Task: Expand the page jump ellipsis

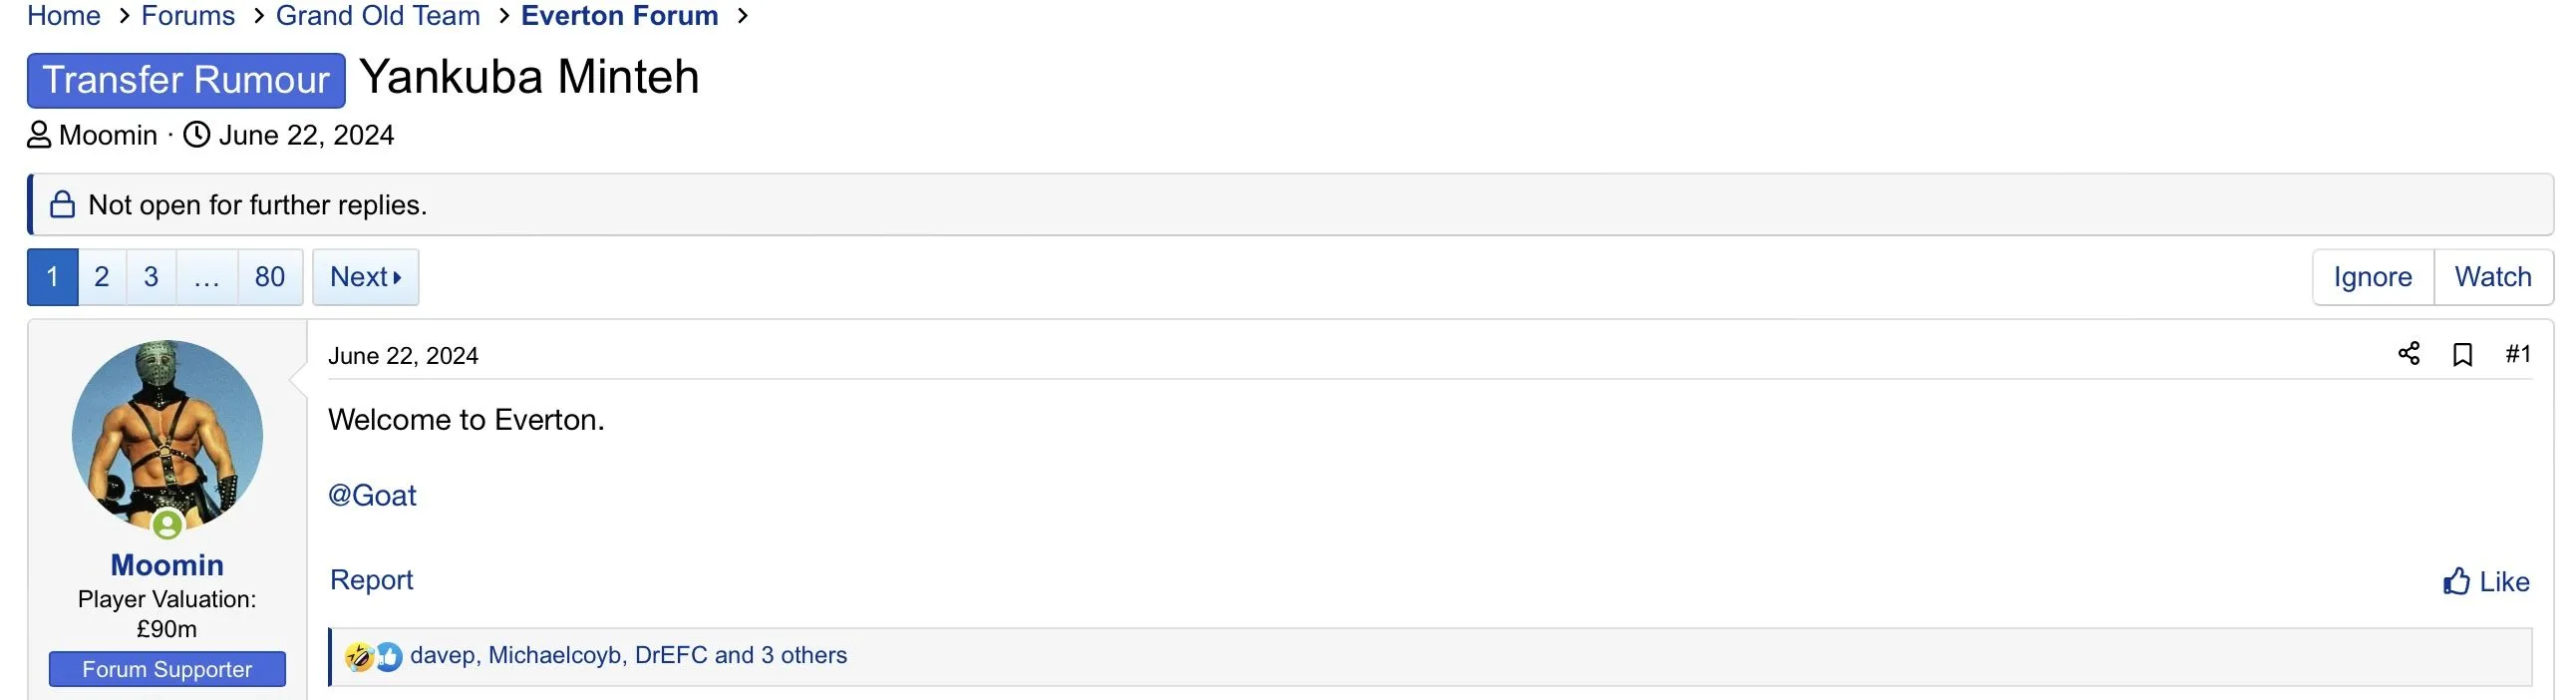Action: pos(207,277)
